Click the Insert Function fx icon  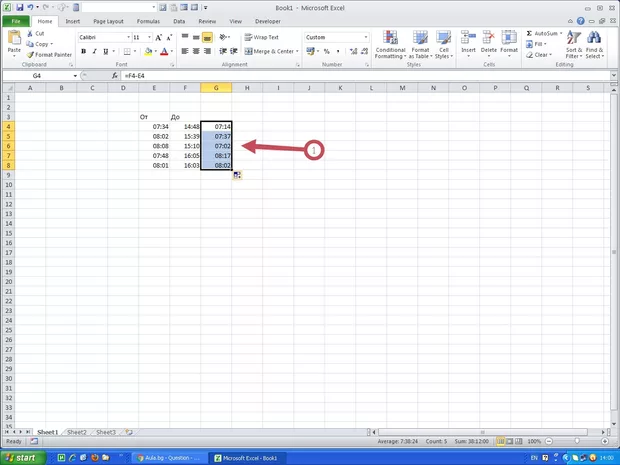[115, 76]
